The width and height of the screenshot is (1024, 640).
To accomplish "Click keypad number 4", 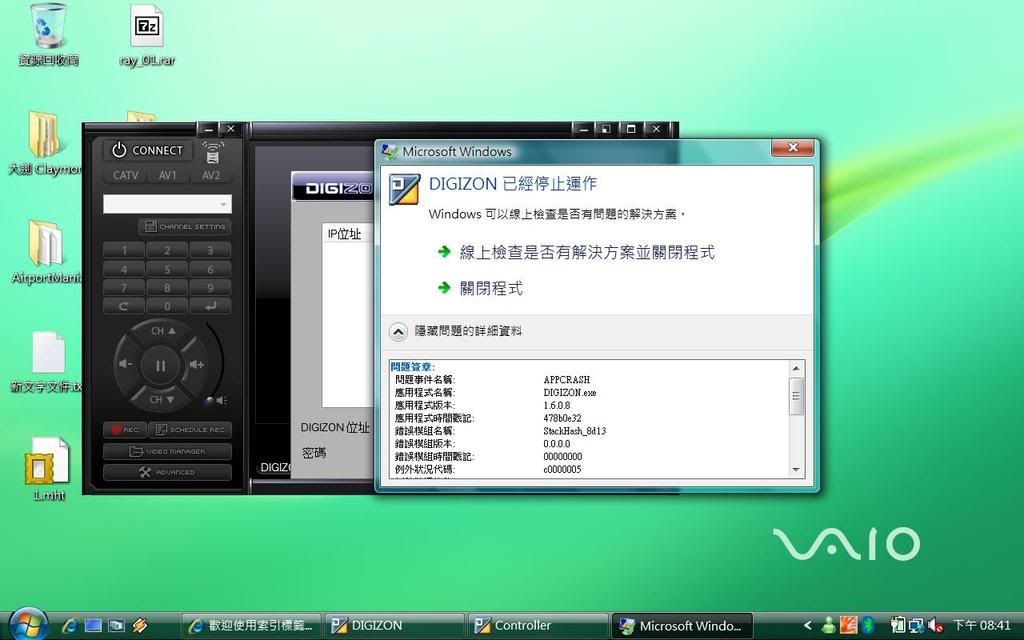I will click(x=124, y=269).
